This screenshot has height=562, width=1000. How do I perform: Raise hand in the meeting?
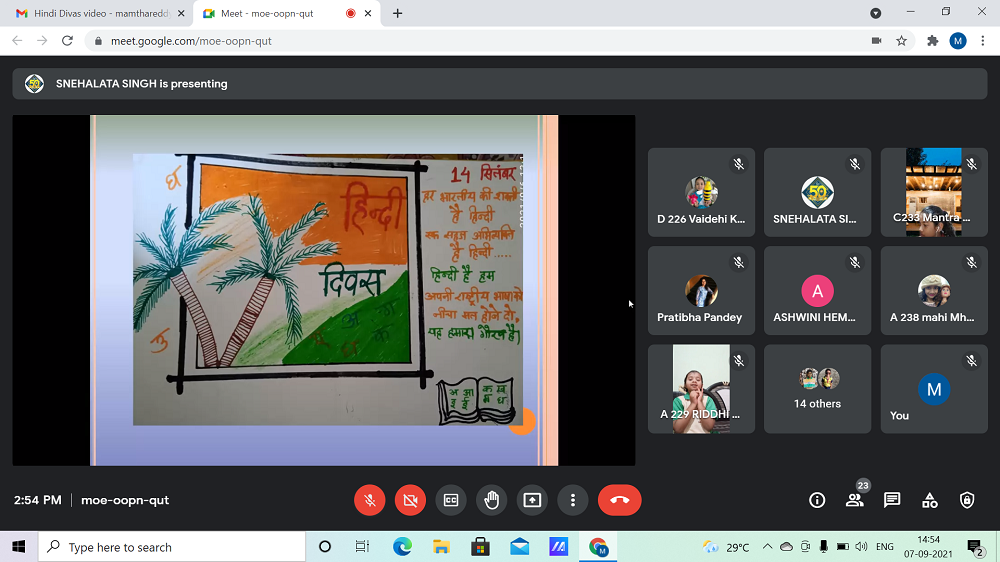(491, 500)
